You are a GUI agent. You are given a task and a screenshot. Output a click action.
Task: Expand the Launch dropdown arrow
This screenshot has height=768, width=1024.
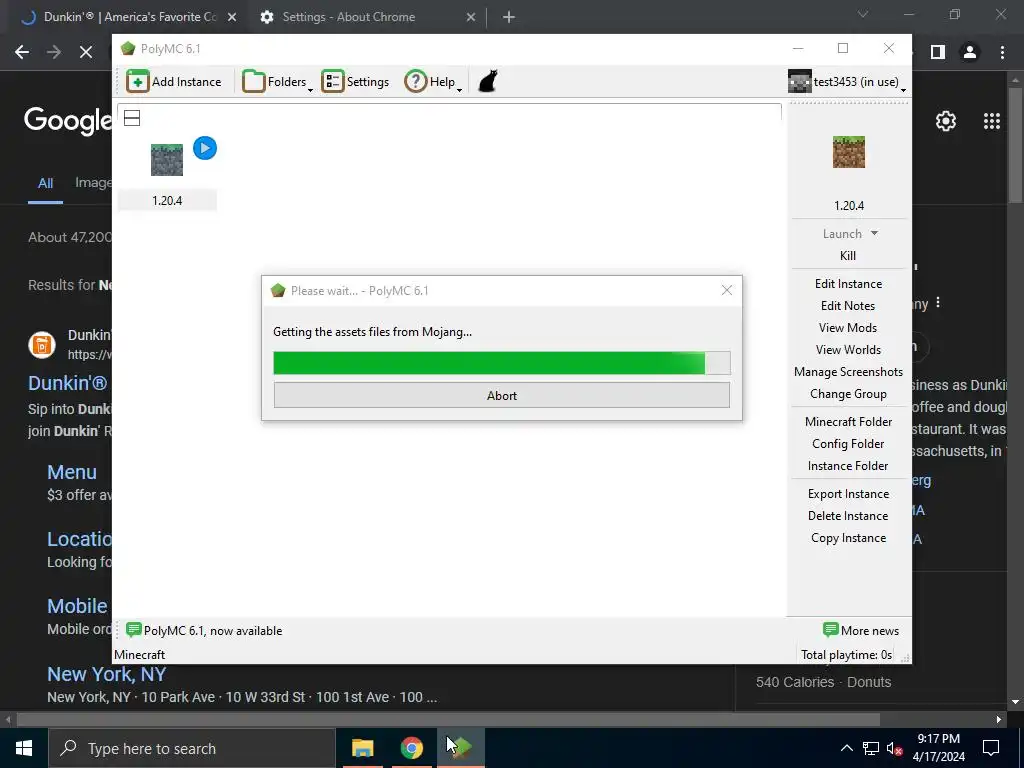[x=874, y=233]
